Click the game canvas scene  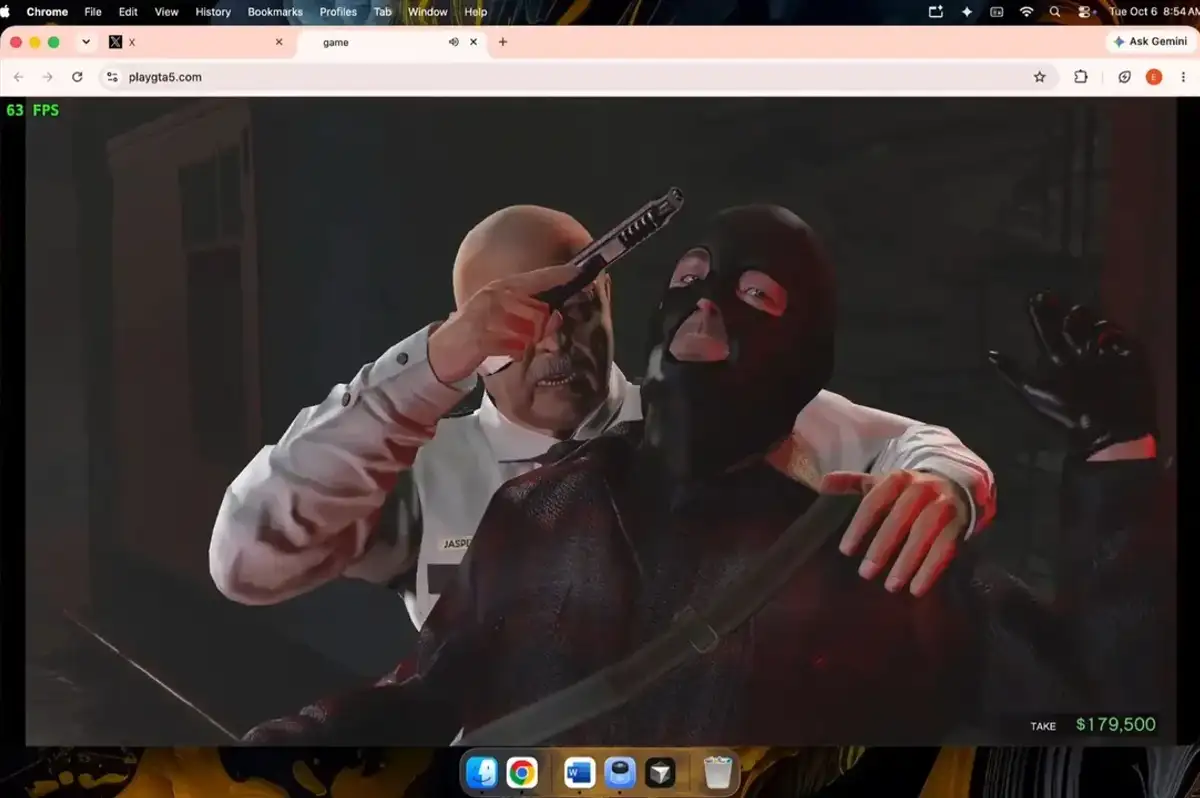click(x=600, y=420)
